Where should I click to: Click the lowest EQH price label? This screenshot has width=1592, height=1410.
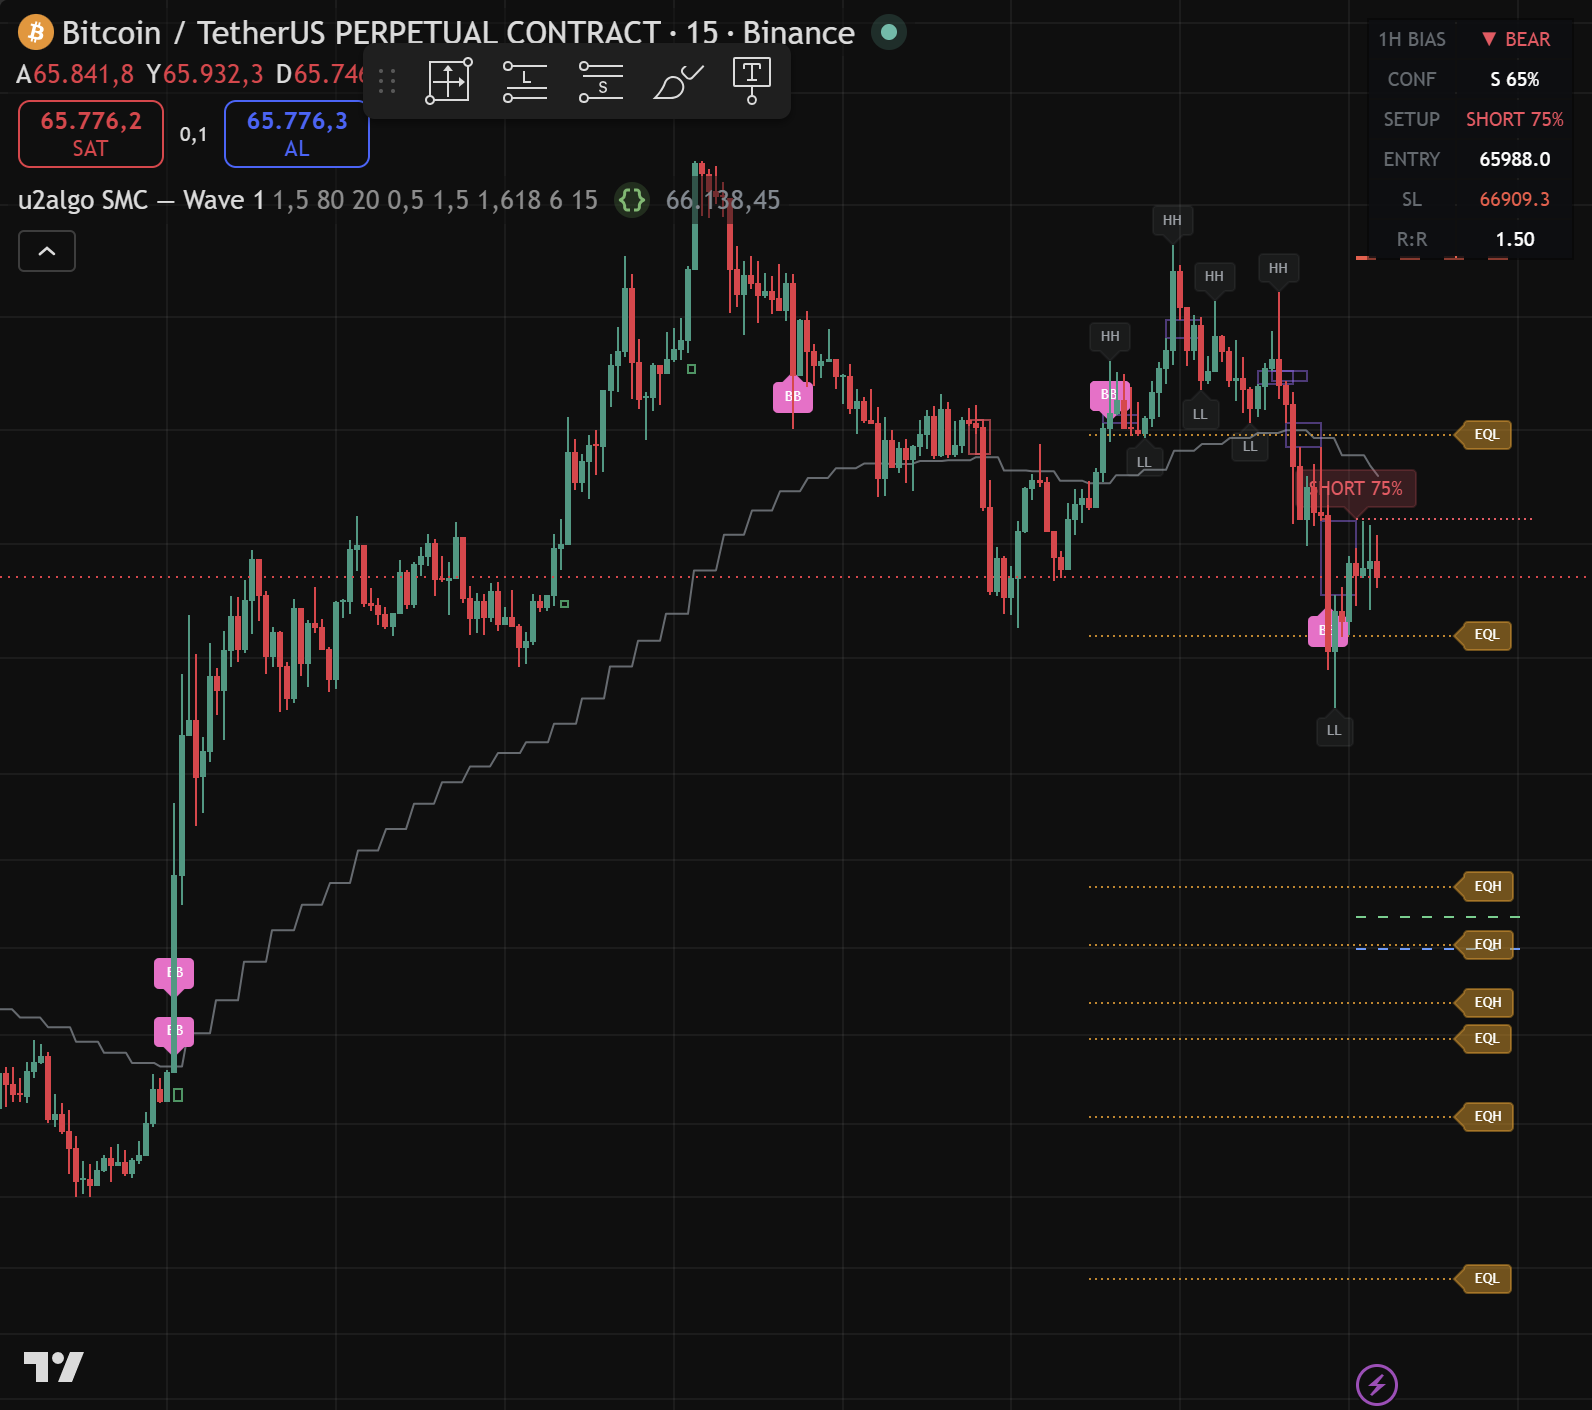tap(1487, 1117)
